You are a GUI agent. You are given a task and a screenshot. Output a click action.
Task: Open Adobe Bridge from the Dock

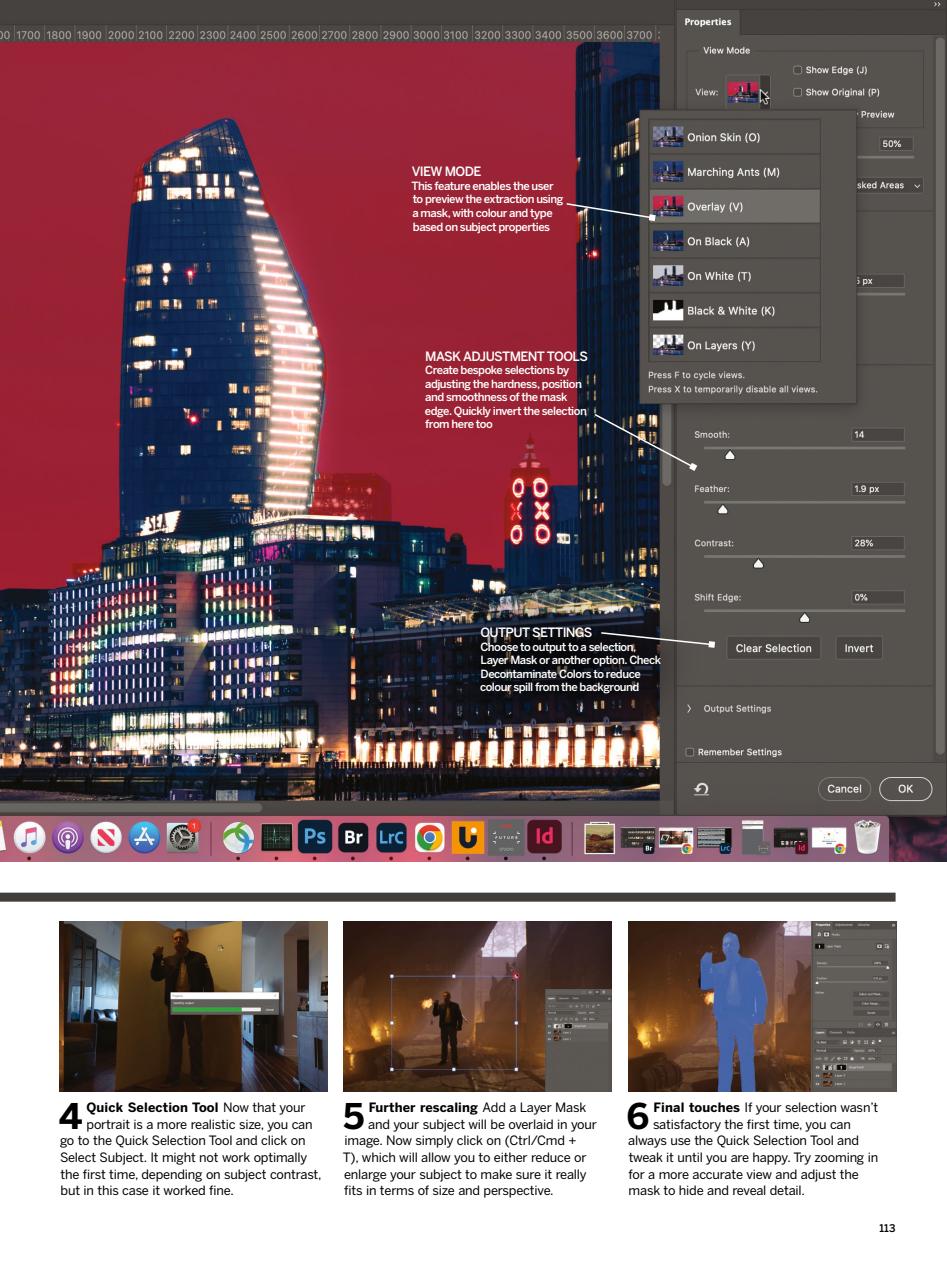[352, 836]
